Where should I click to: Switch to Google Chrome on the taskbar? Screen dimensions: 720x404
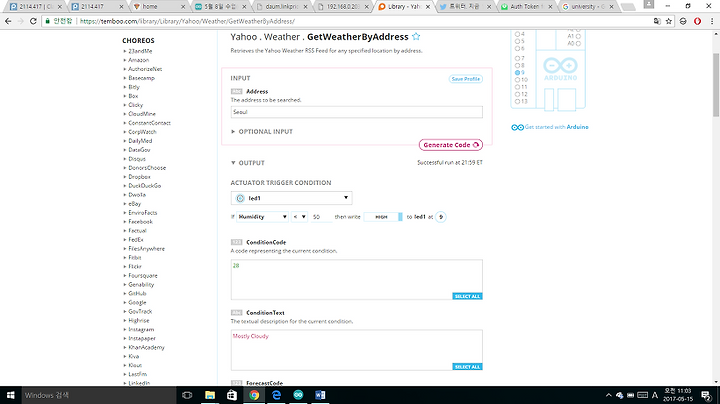click(x=254, y=395)
